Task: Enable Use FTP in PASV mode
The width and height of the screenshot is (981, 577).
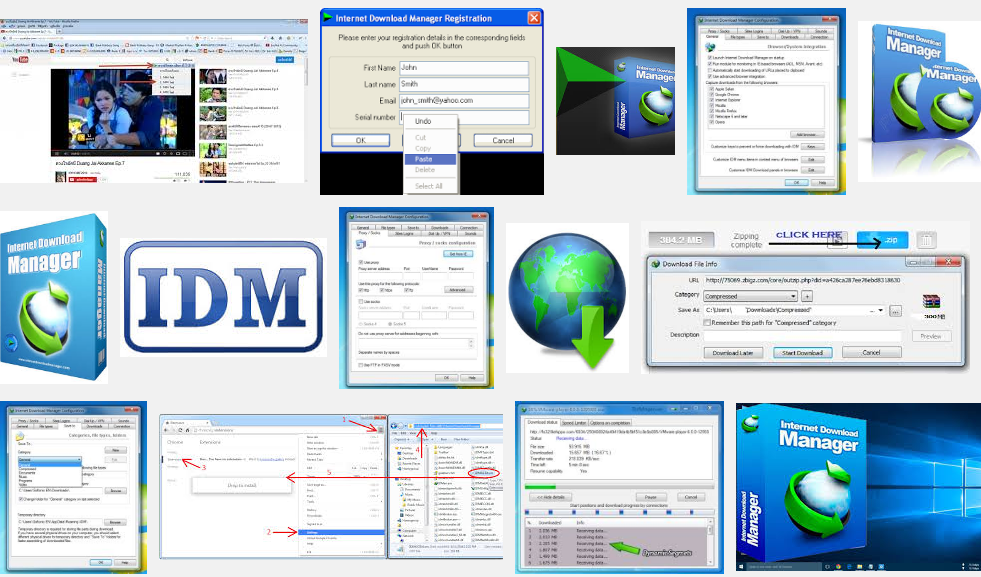Action: point(361,365)
